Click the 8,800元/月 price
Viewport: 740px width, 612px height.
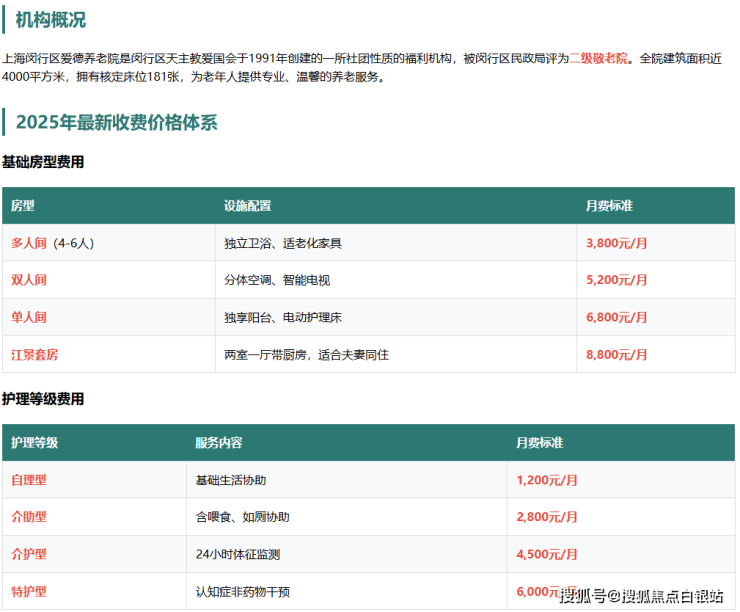pos(617,354)
